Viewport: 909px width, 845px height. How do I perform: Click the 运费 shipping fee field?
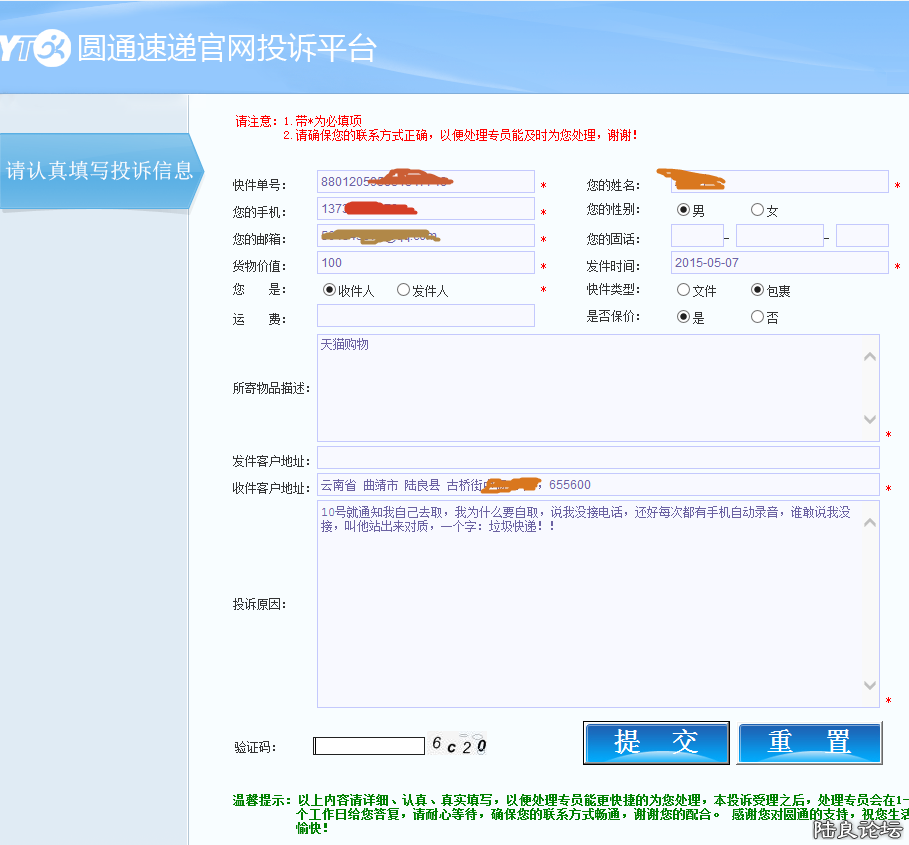tap(425, 315)
